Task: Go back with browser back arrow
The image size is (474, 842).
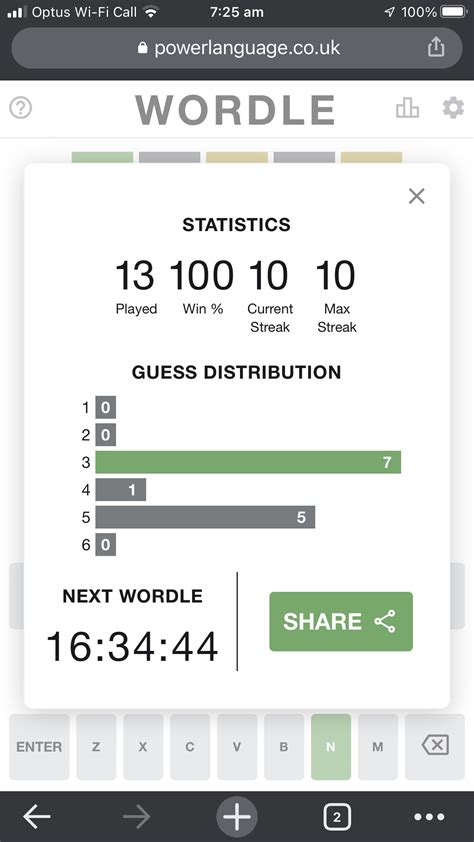Action: 37,817
